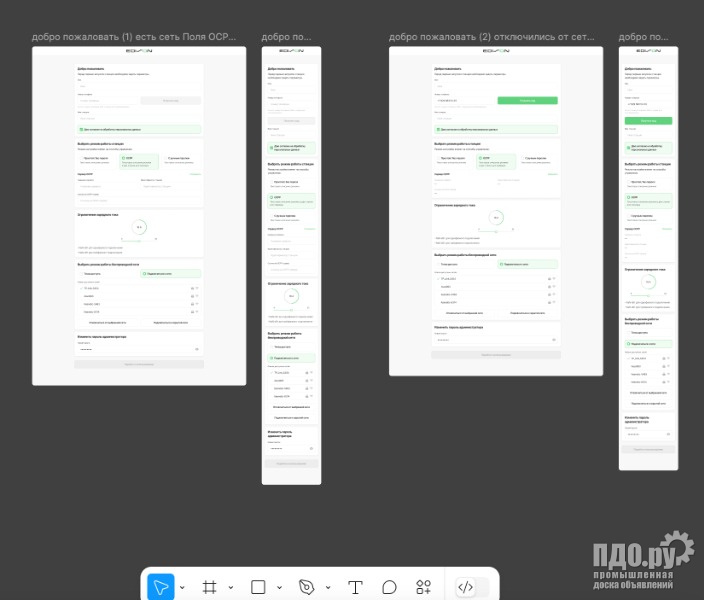
Task: Click the grey bottom button in frame (1)
Action: [x=139, y=364]
